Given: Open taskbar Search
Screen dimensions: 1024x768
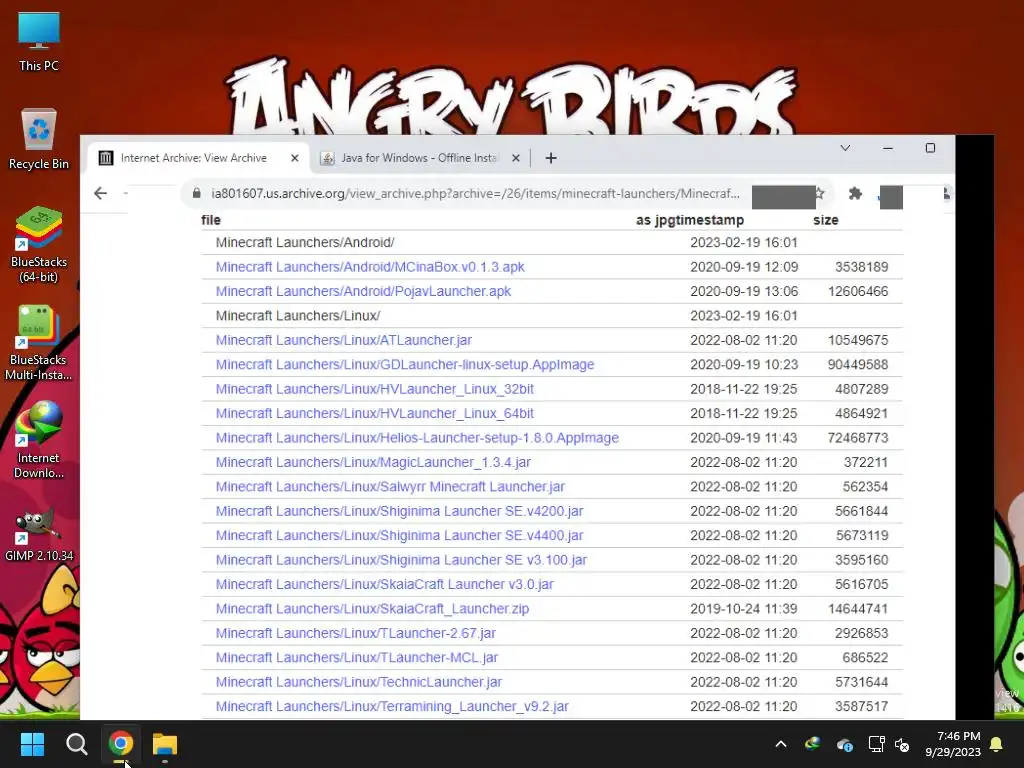Looking at the screenshot, I should (x=76, y=744).
